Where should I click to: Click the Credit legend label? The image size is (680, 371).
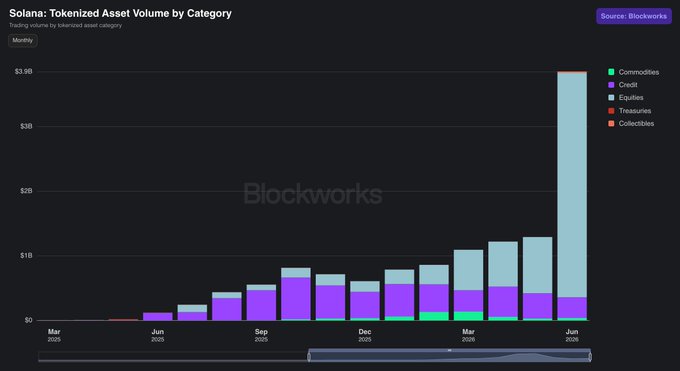pyautogui.click(x=628, y=85)
